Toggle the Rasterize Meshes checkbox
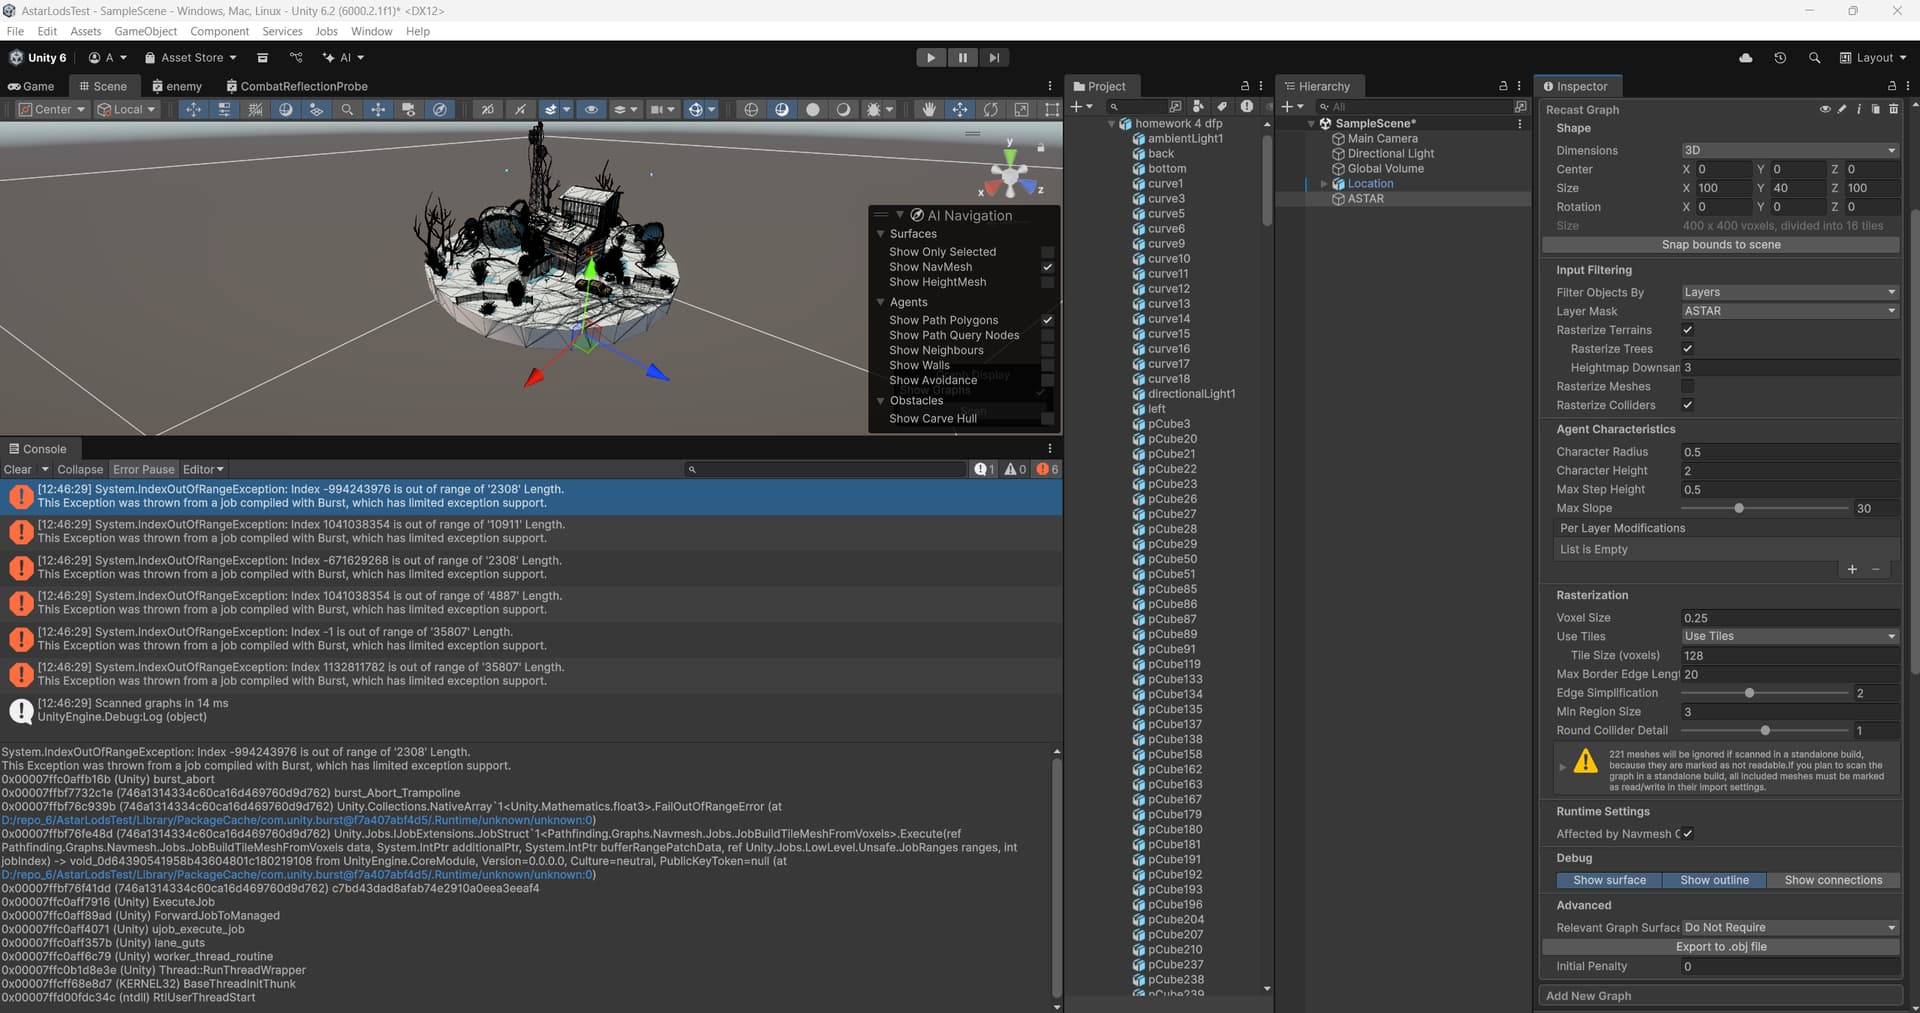1920x1013 pixels. click(x=1688, y=386)
